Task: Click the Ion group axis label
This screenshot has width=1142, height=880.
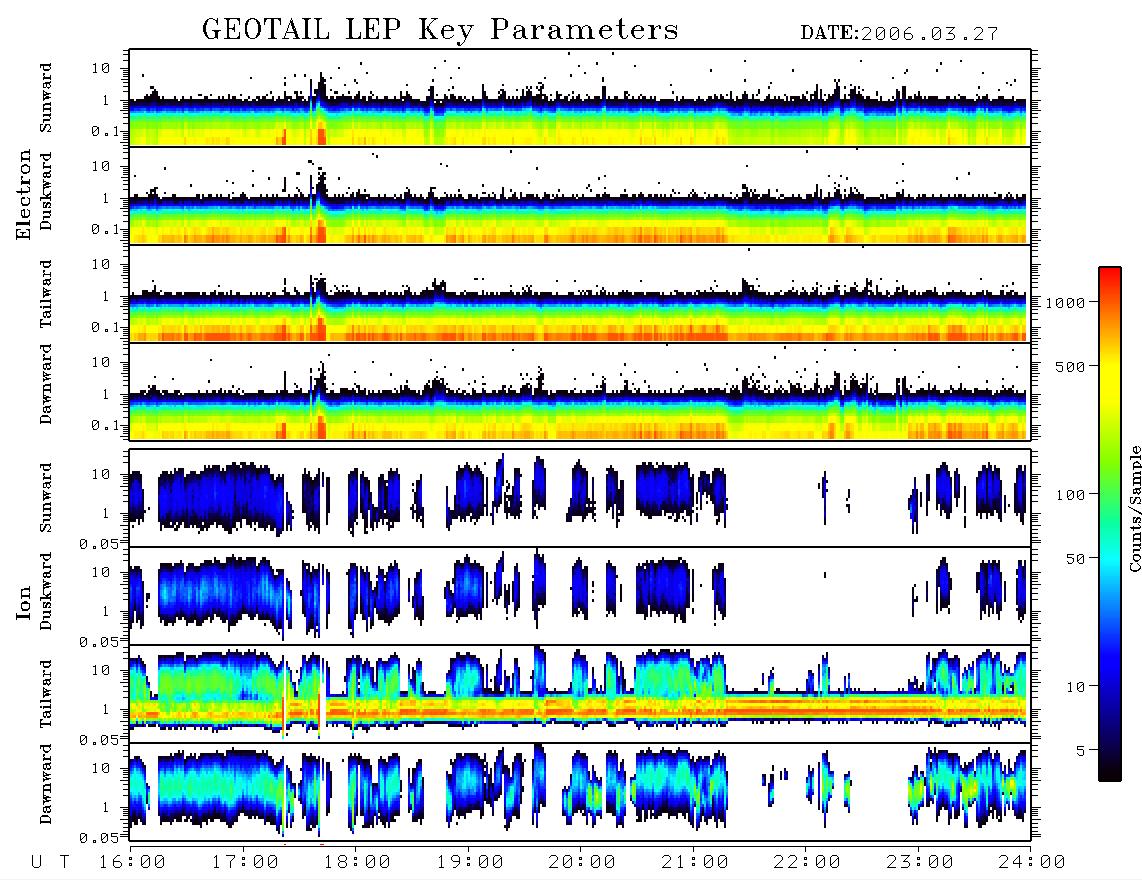Action: 23,602
